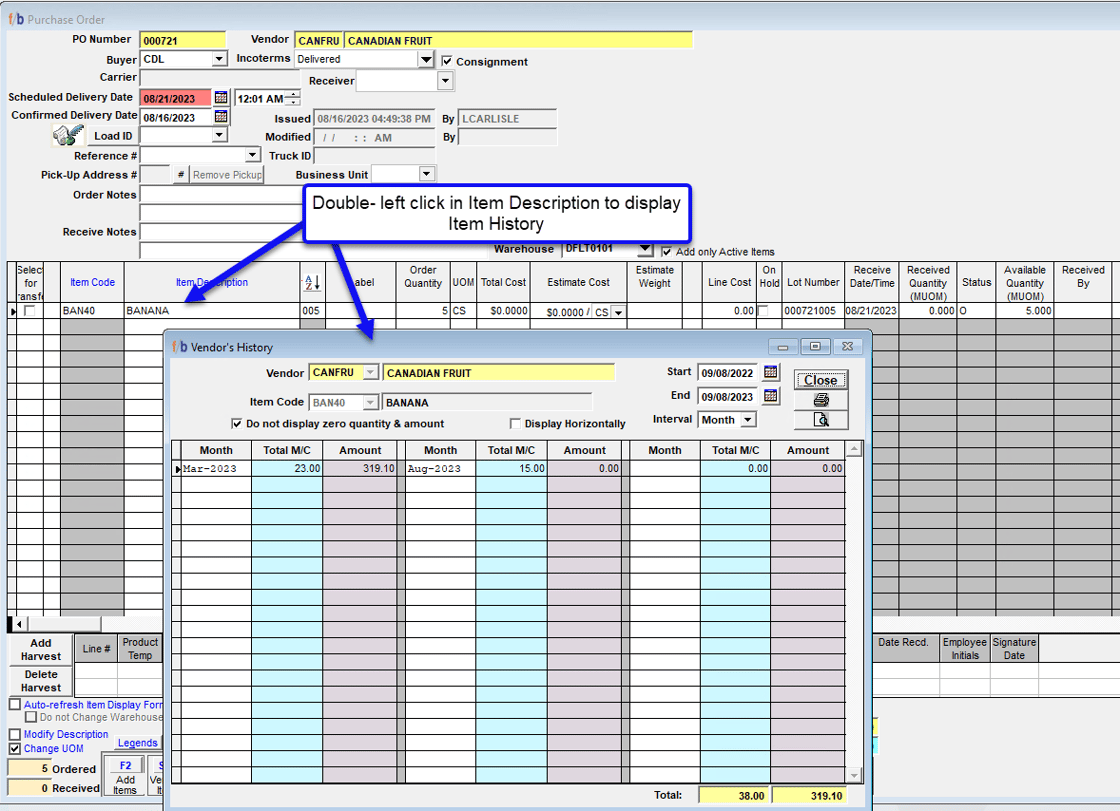Enable the Display Horizontally checkbox
The image size is (1120, 811).
[x=516, y=424]
